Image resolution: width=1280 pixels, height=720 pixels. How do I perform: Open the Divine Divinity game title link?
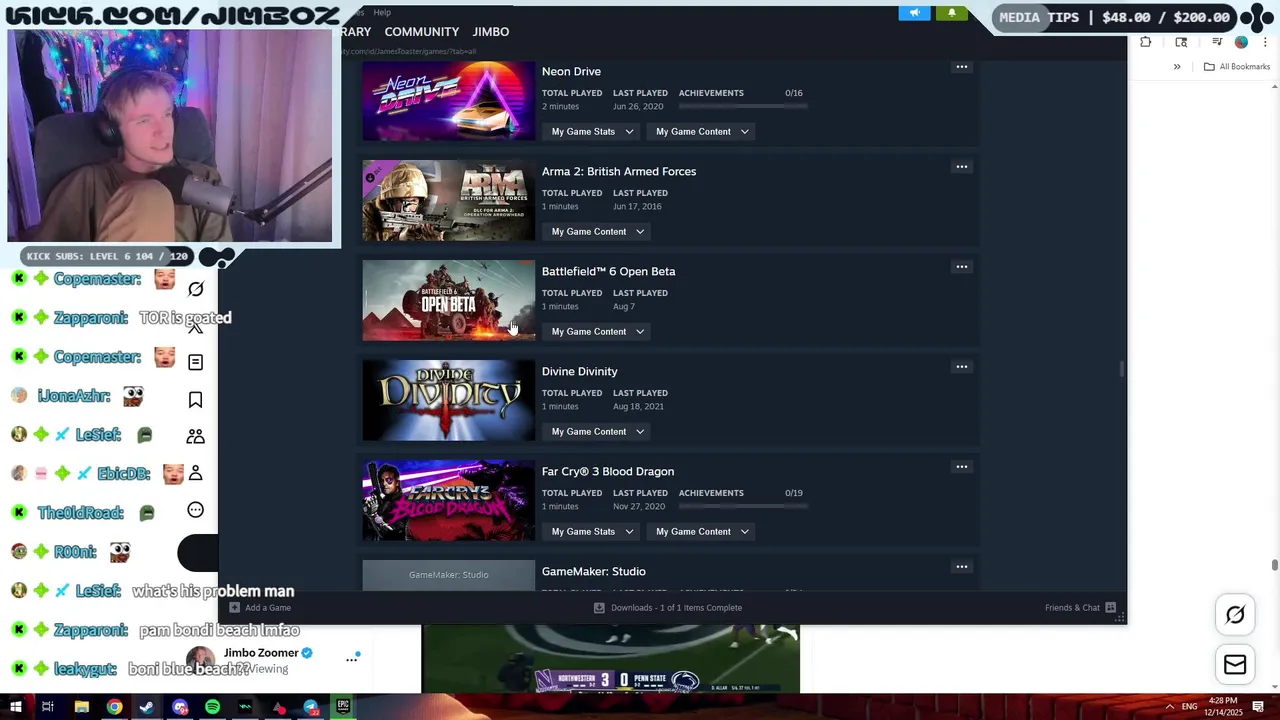(x=579, y=371)
